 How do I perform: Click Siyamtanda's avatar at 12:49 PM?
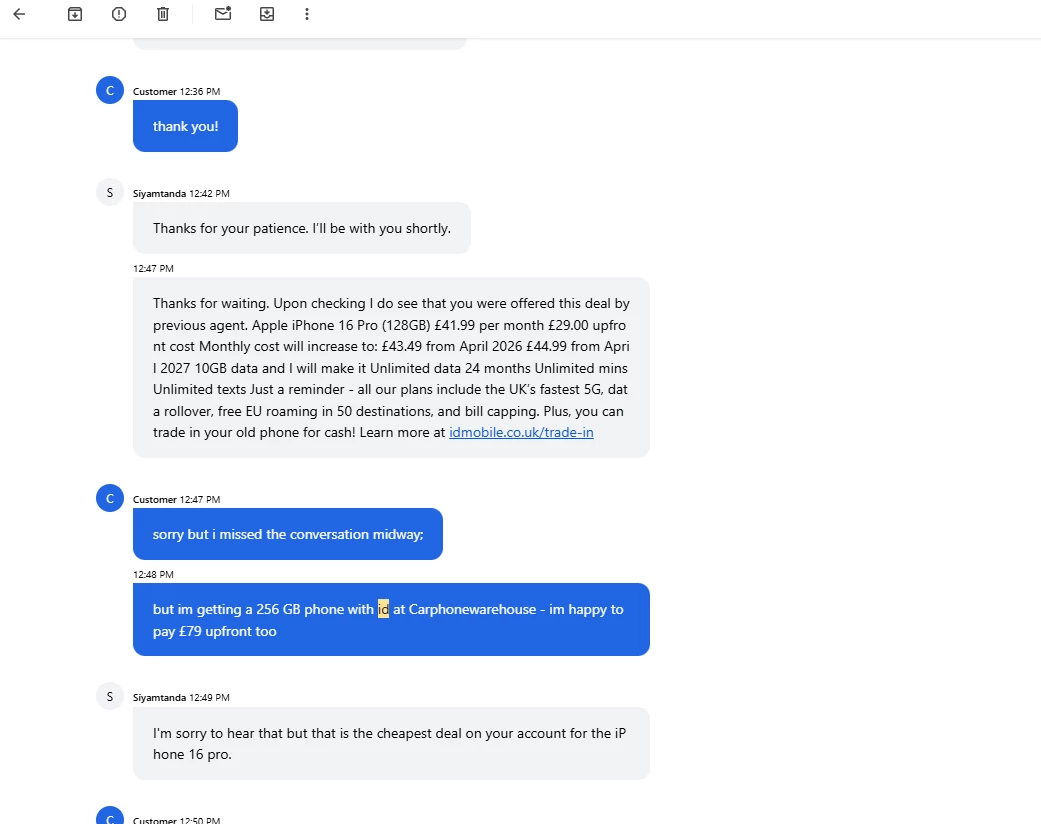click(x=110, y=696)
